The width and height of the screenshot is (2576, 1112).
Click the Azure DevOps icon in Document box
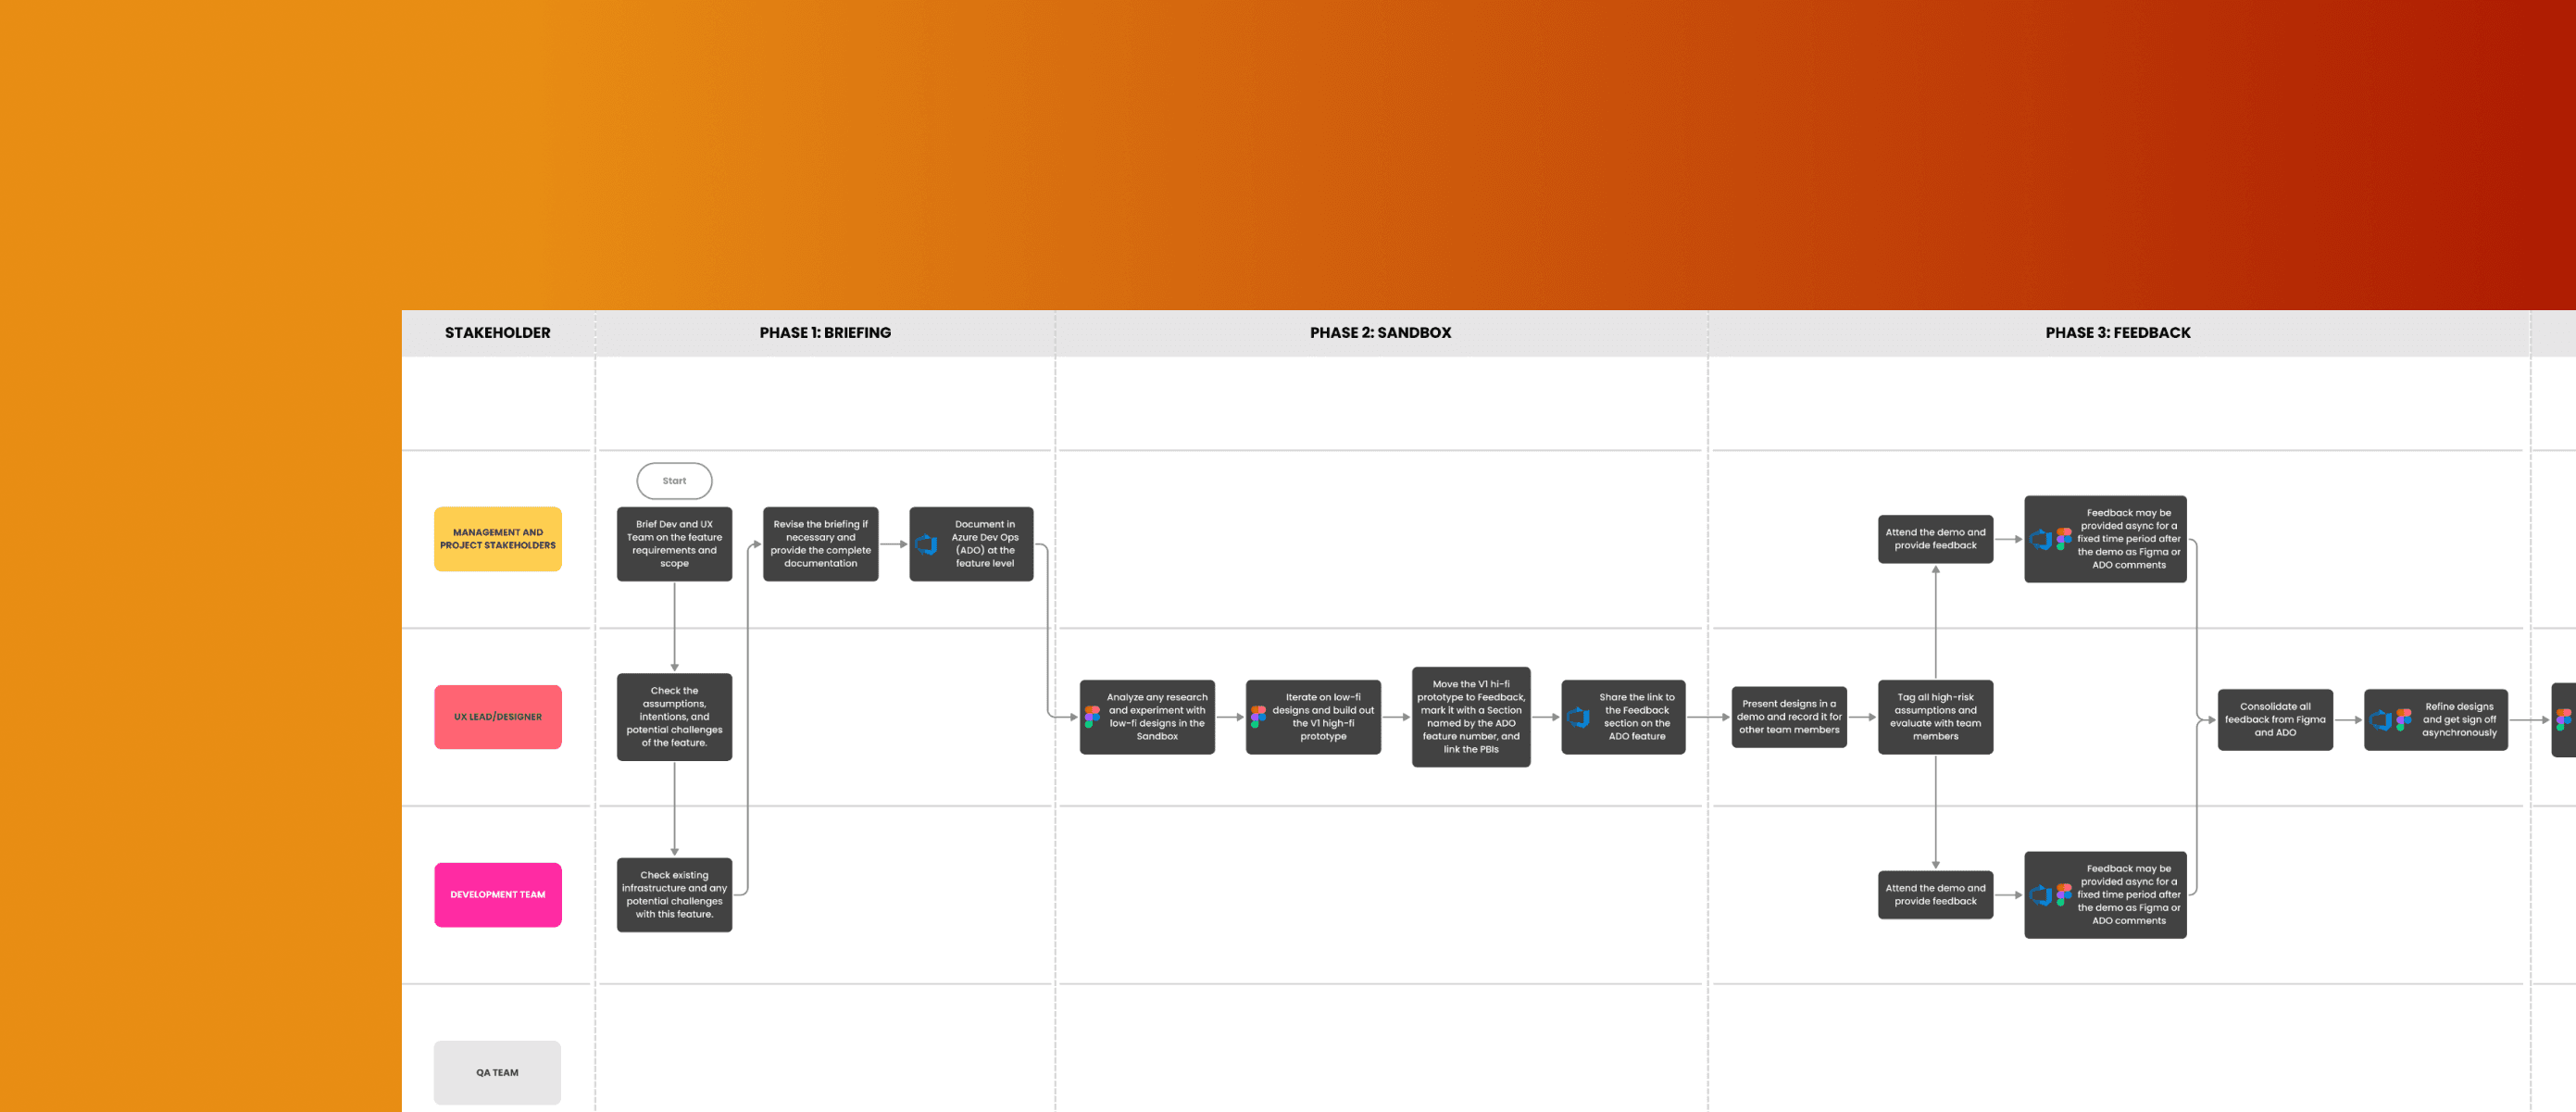pyautogui.click(x=926, y=544)
